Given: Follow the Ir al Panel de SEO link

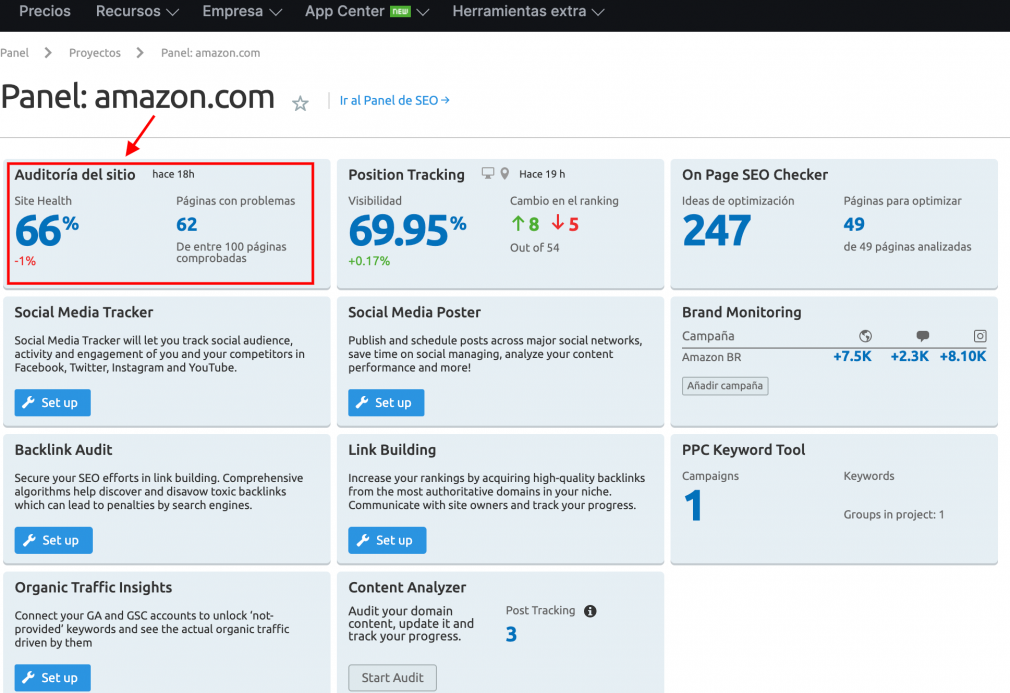Looking at the screenshot, I should coord(394,100).
